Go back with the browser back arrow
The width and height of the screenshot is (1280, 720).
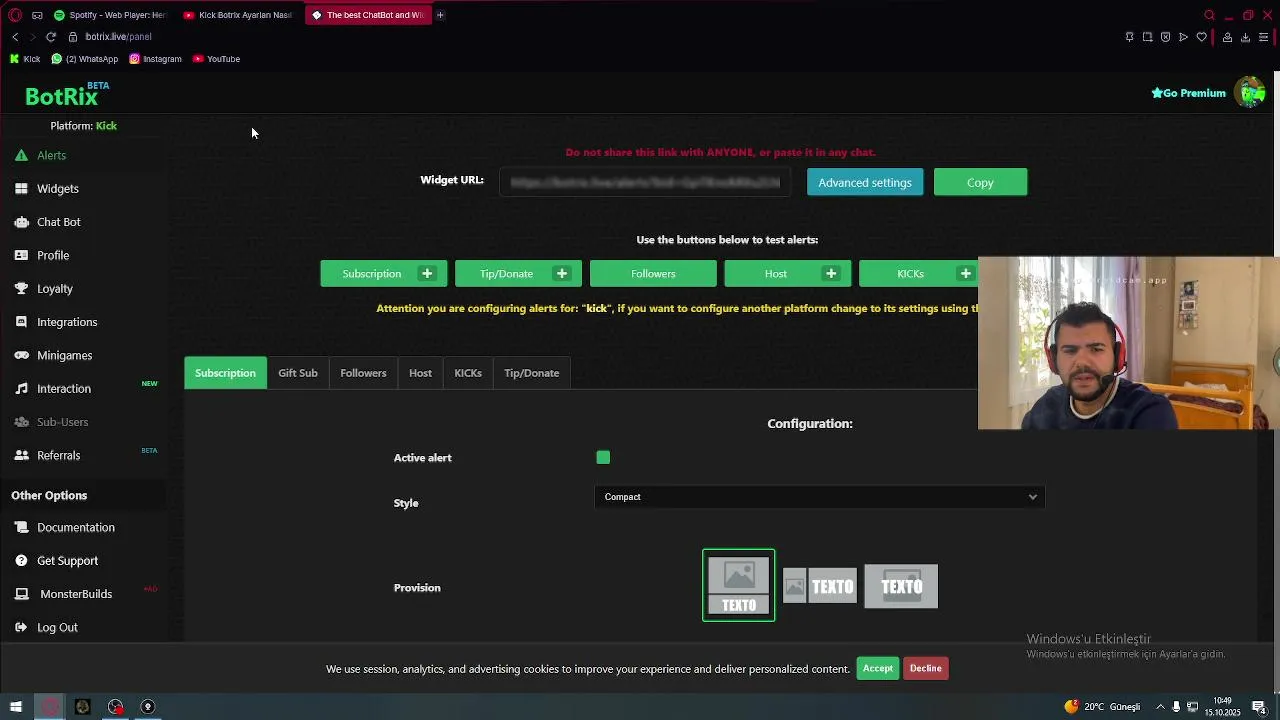pos(15,37)
